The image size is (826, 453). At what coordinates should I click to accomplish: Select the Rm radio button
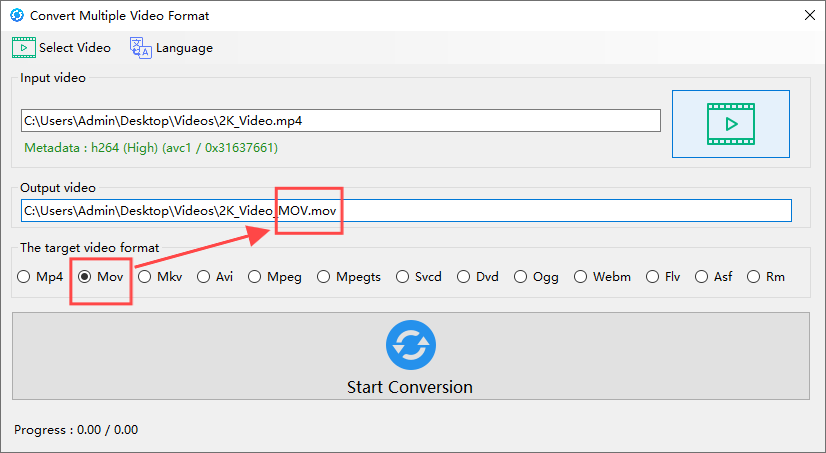766,277
